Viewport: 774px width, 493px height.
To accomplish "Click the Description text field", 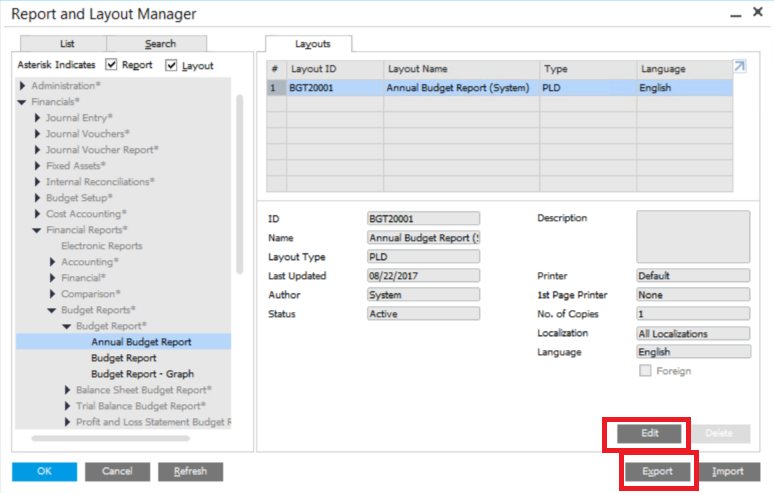I will coord(692,236).
